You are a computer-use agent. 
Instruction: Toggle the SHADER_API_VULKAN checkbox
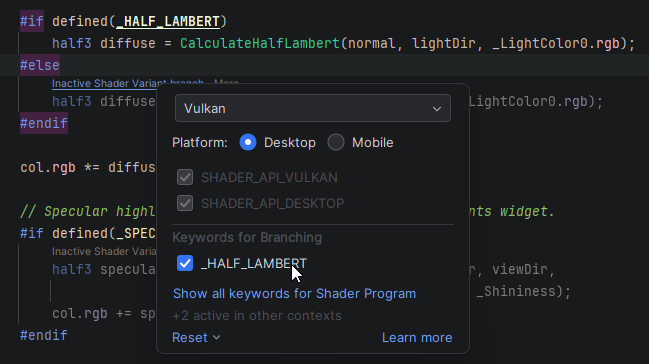pos(185,177)
